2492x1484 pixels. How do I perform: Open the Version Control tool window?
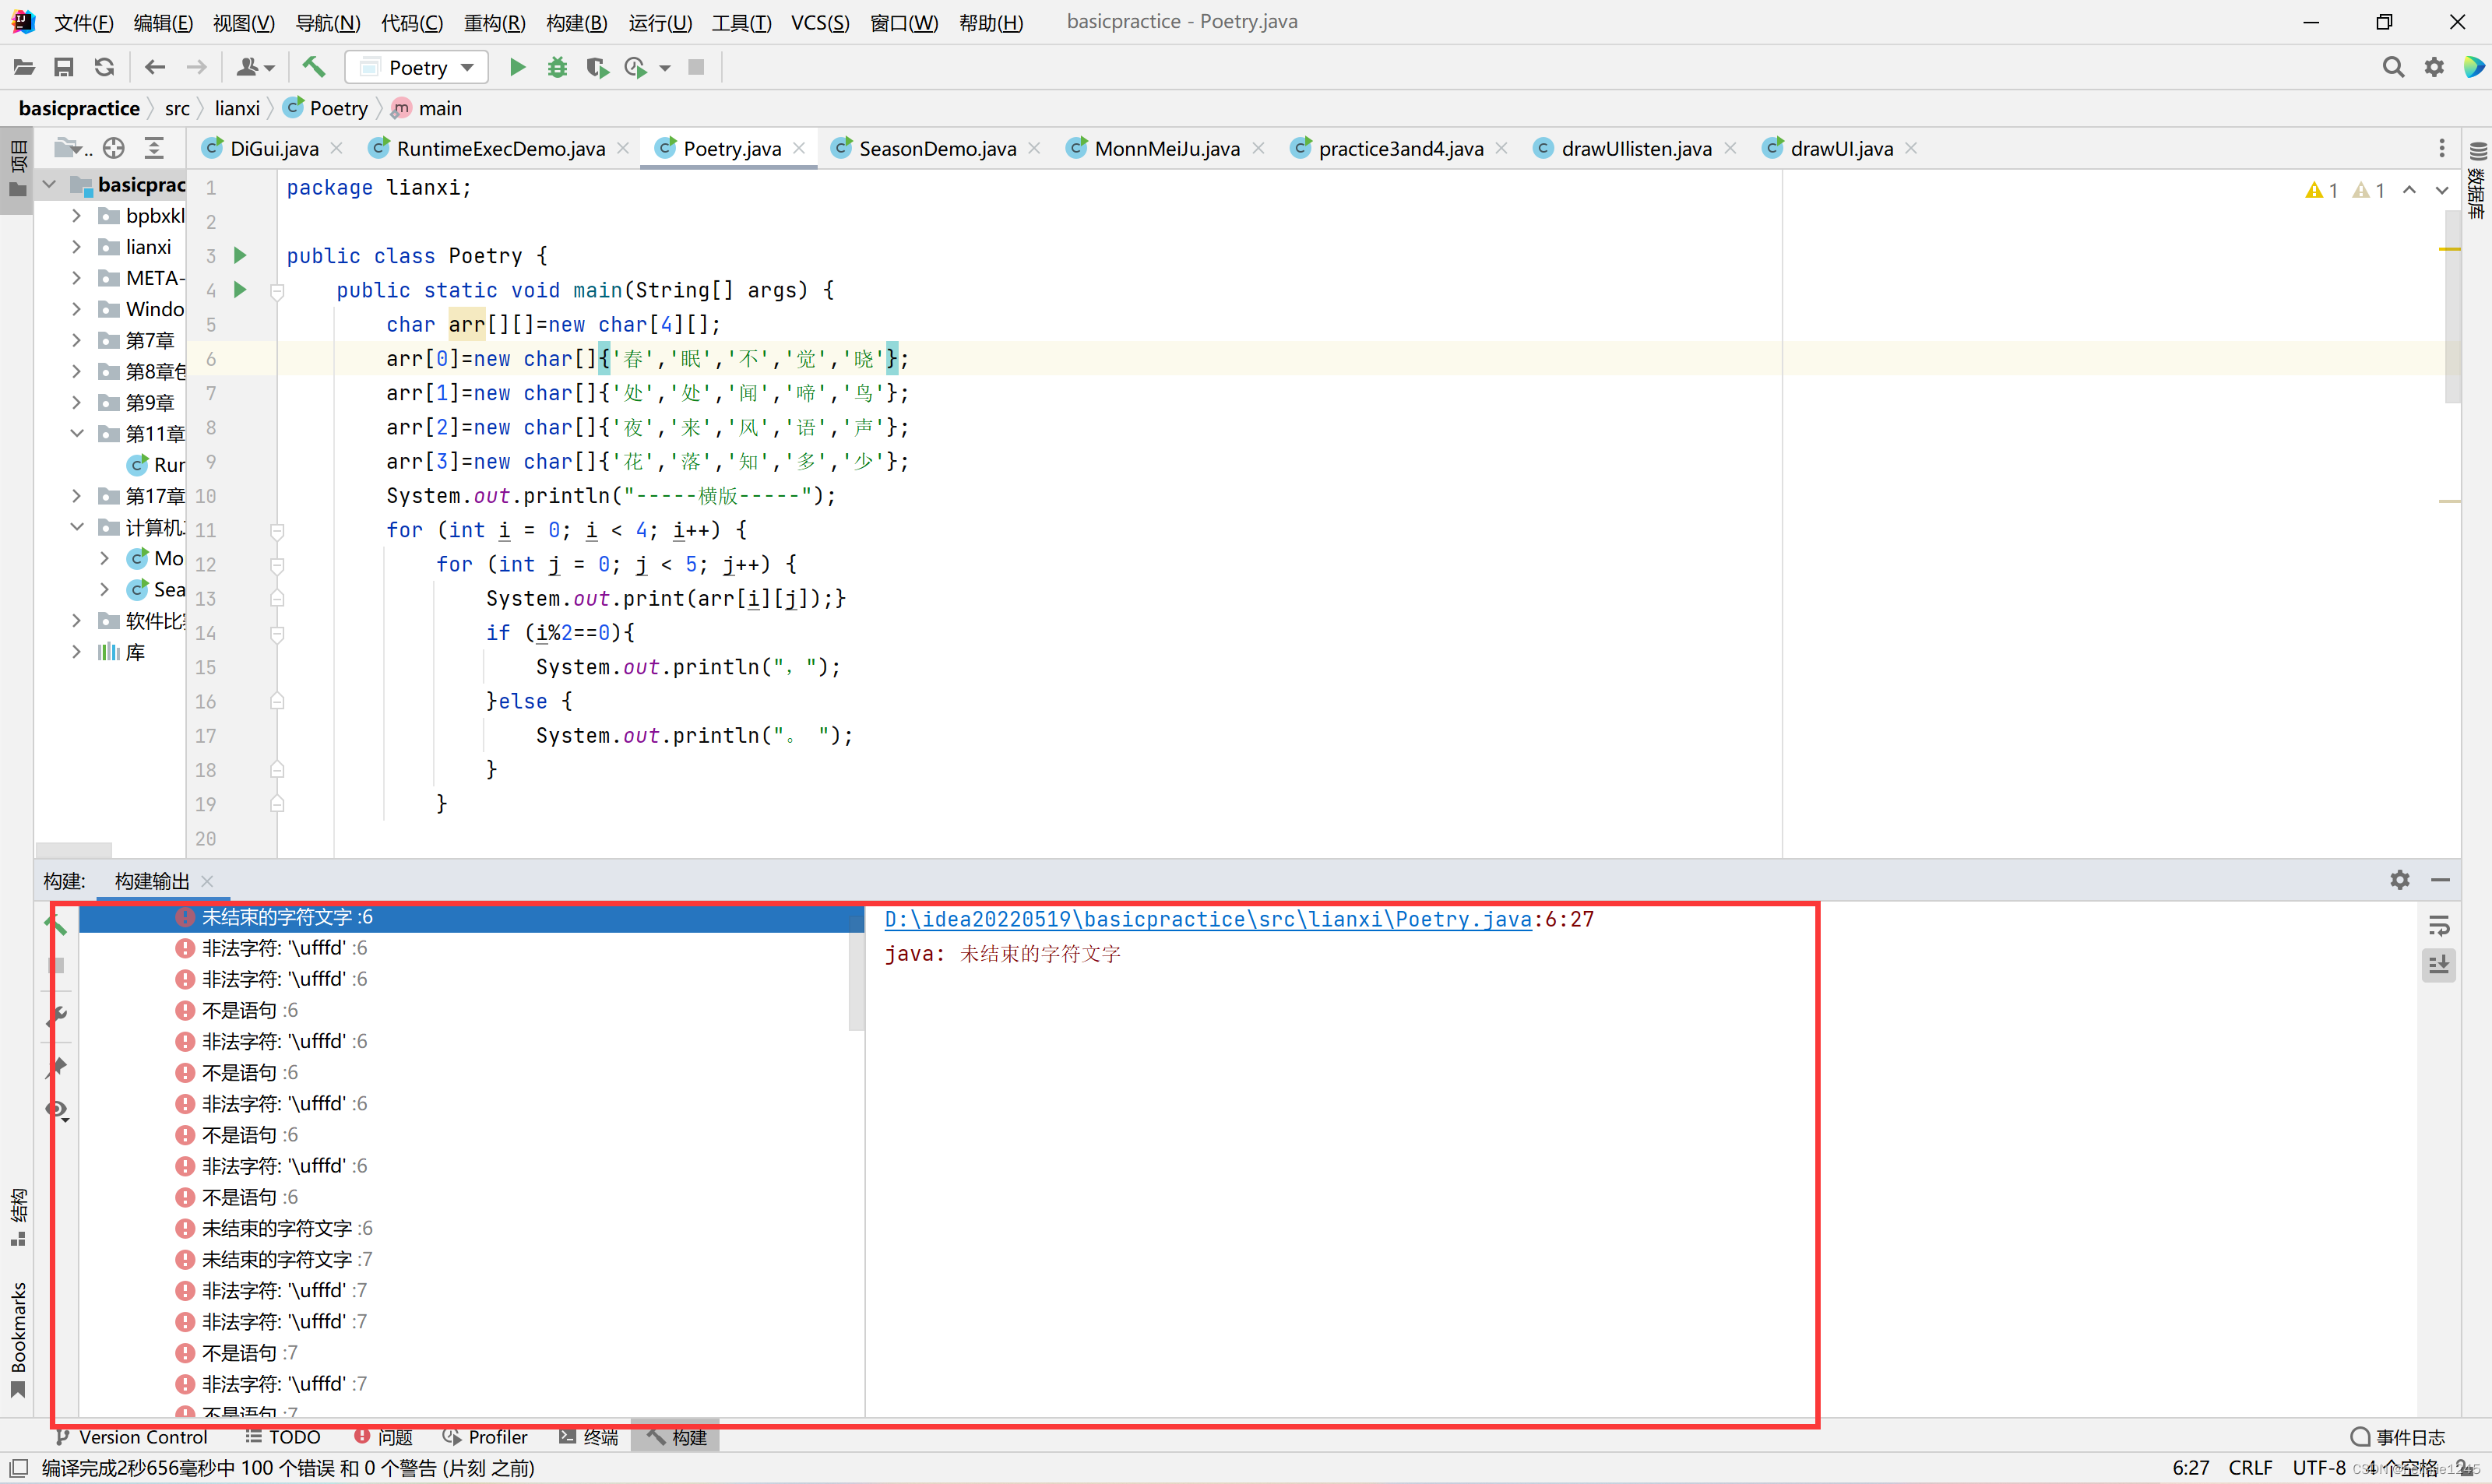[x=132, y=1437]
